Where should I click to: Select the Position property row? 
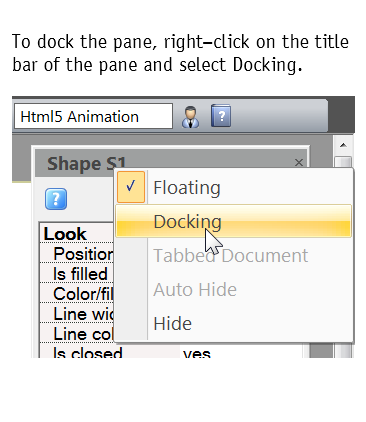tap(77, 254)
